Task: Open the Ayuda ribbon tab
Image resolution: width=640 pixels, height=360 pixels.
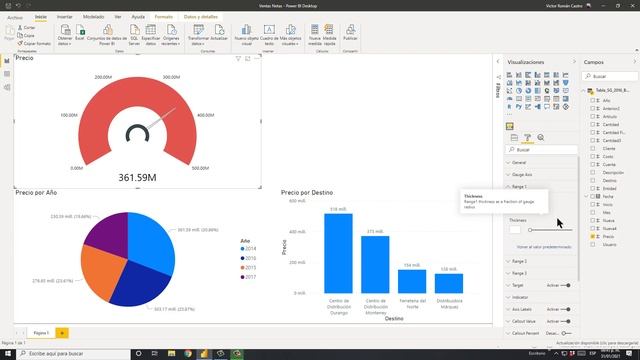Action: pos(138,17)
